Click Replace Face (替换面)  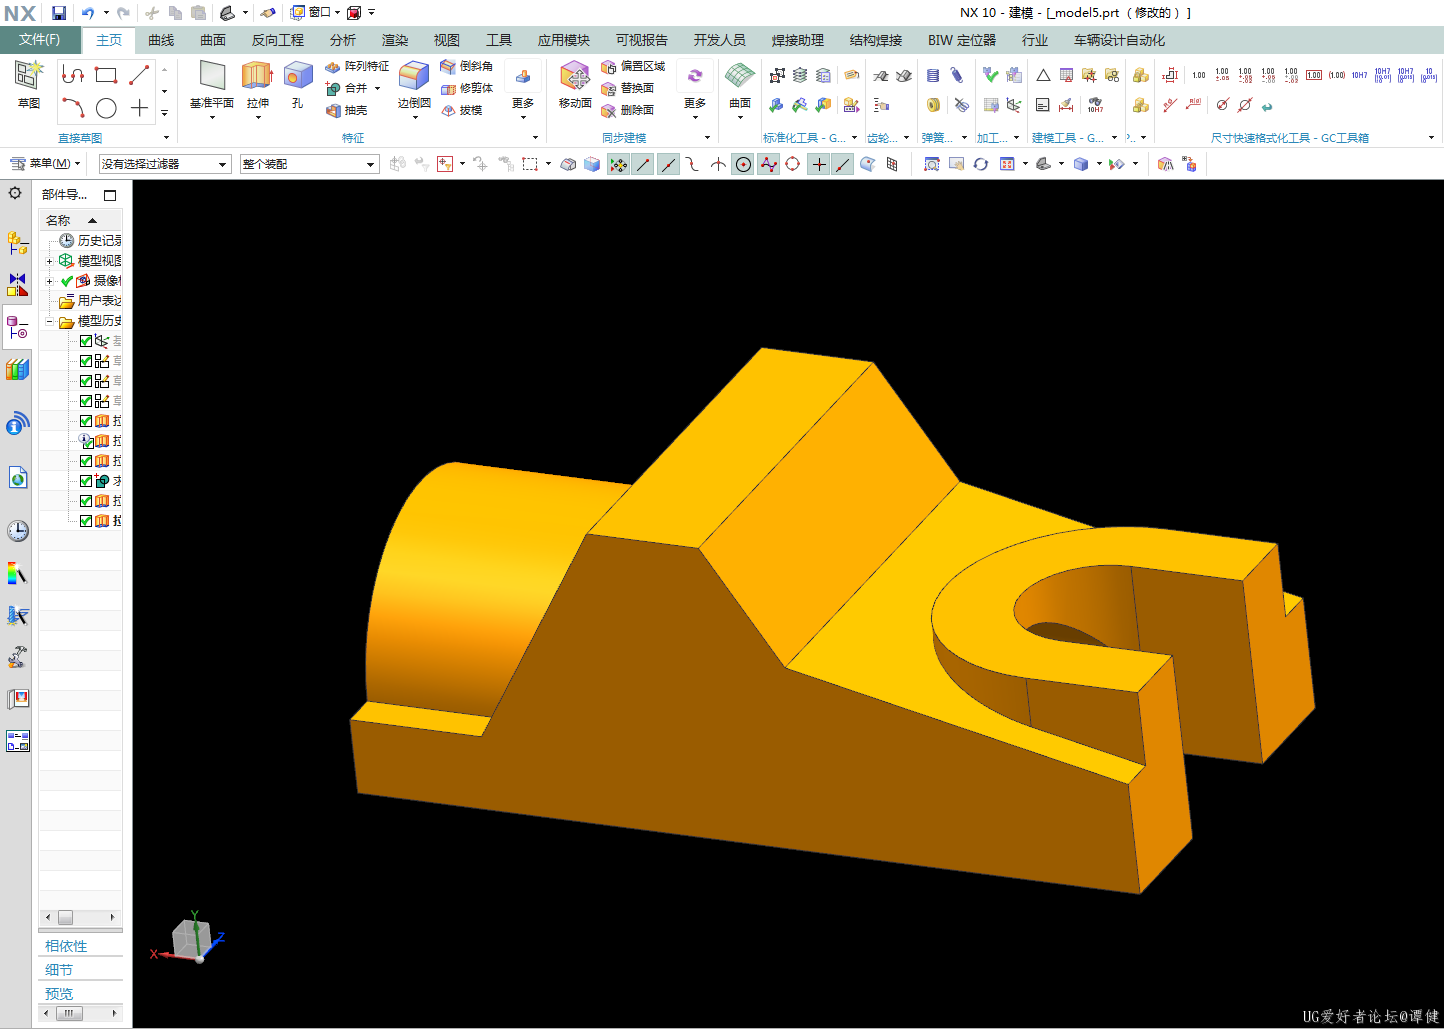click(628, 88)
